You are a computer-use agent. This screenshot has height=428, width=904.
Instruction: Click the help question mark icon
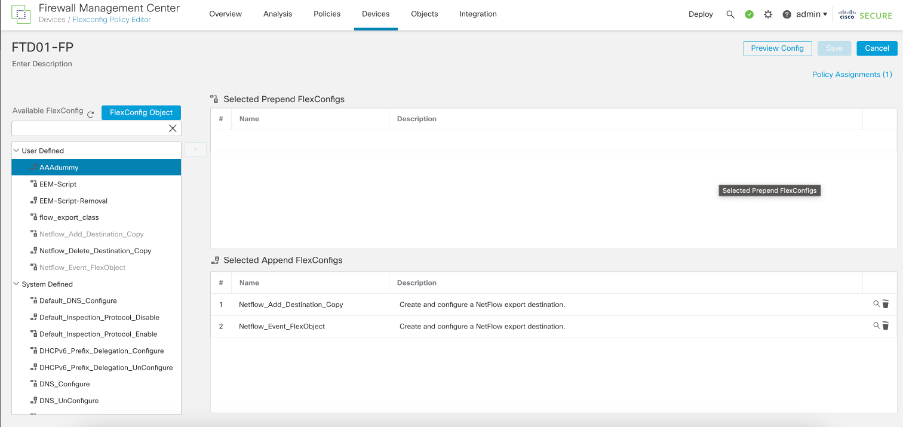[x=787, y=14]
